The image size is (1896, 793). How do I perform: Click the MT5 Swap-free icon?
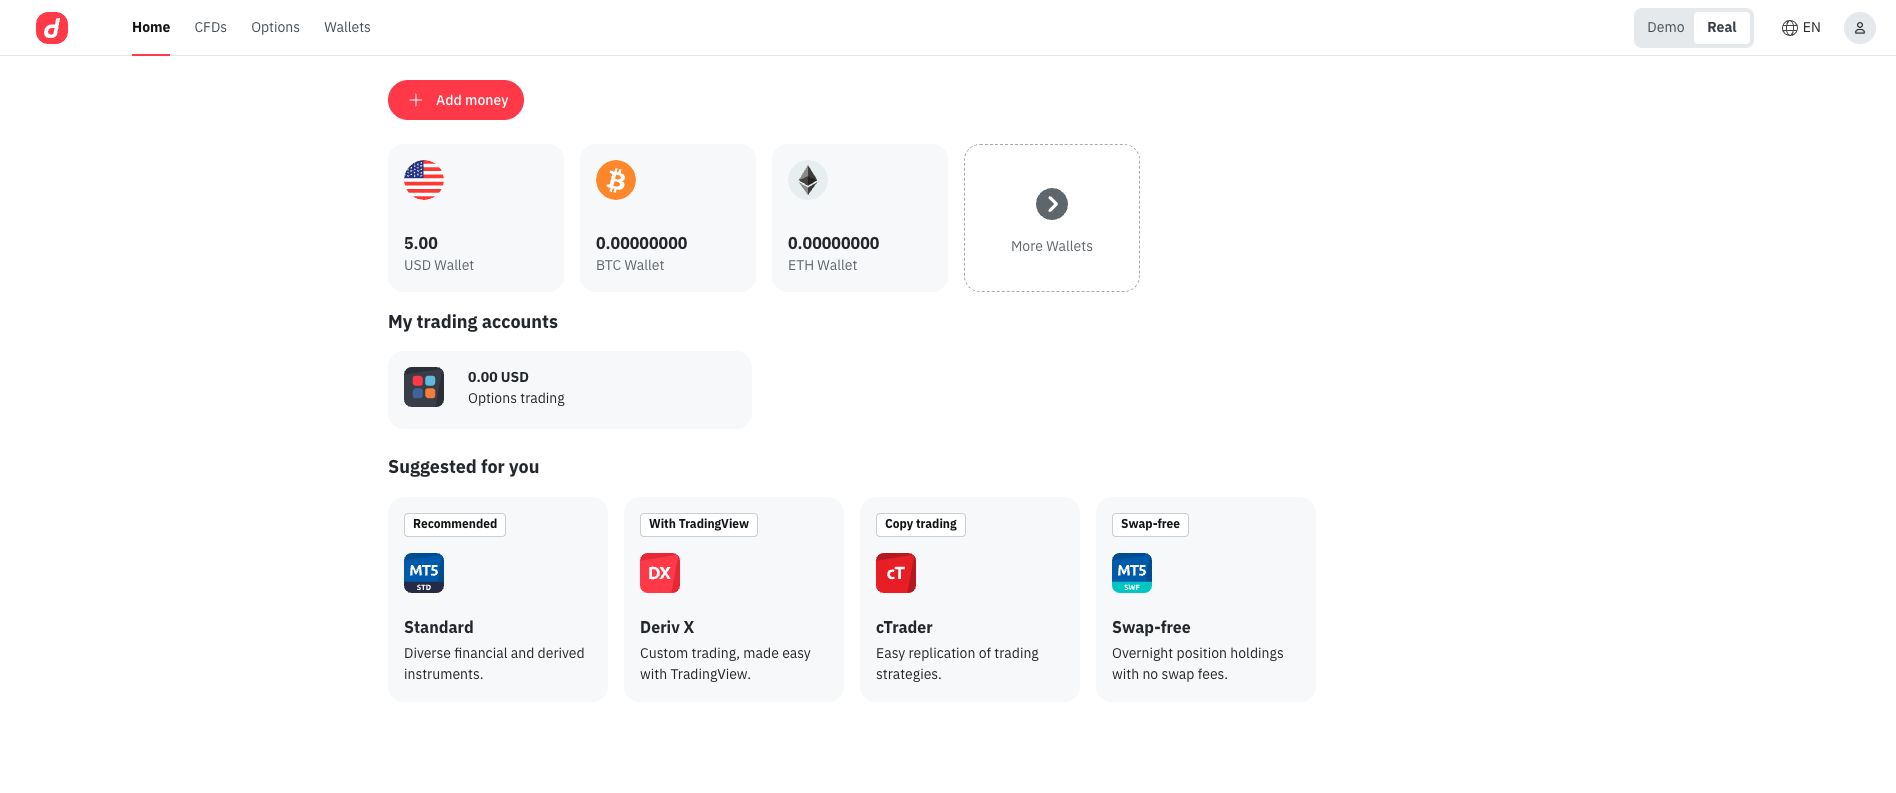1132,573
